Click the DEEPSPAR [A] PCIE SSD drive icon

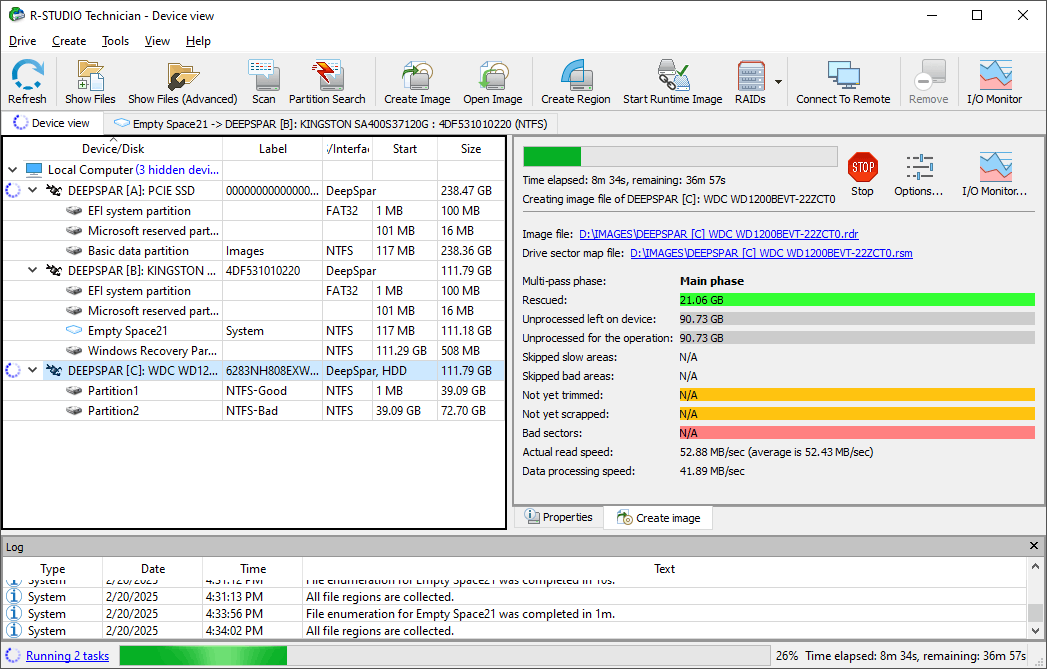click(x=54, y=190)
